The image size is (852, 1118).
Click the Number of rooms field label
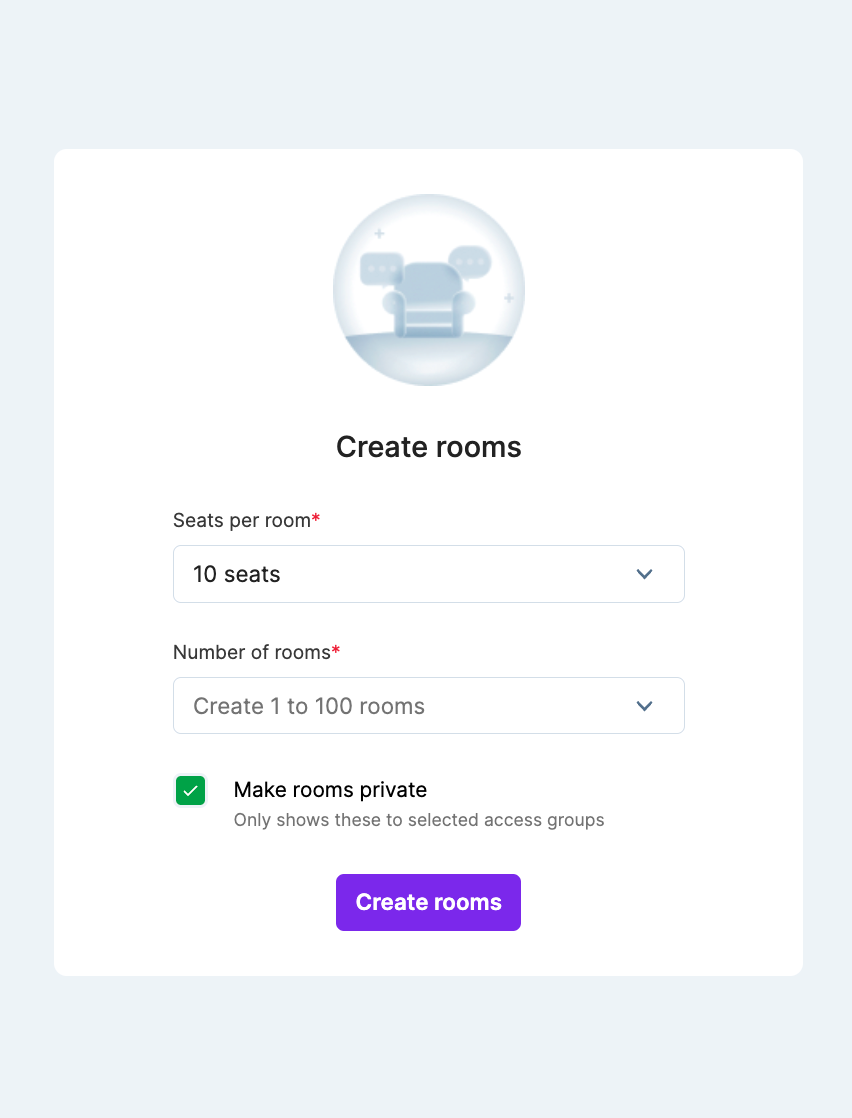point(251,652)
